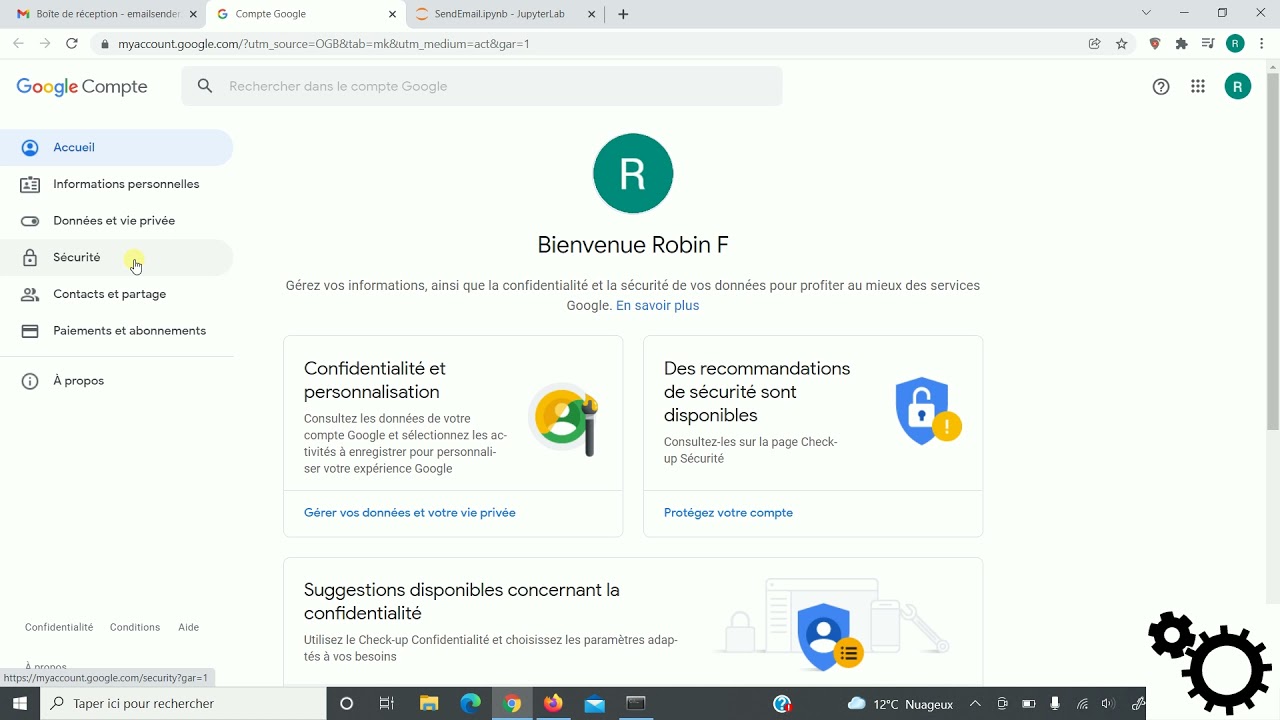This screenshot has height=720, width=1280.
Task: Open Cortana circle on taskbar
Action: tap(347, 704)
